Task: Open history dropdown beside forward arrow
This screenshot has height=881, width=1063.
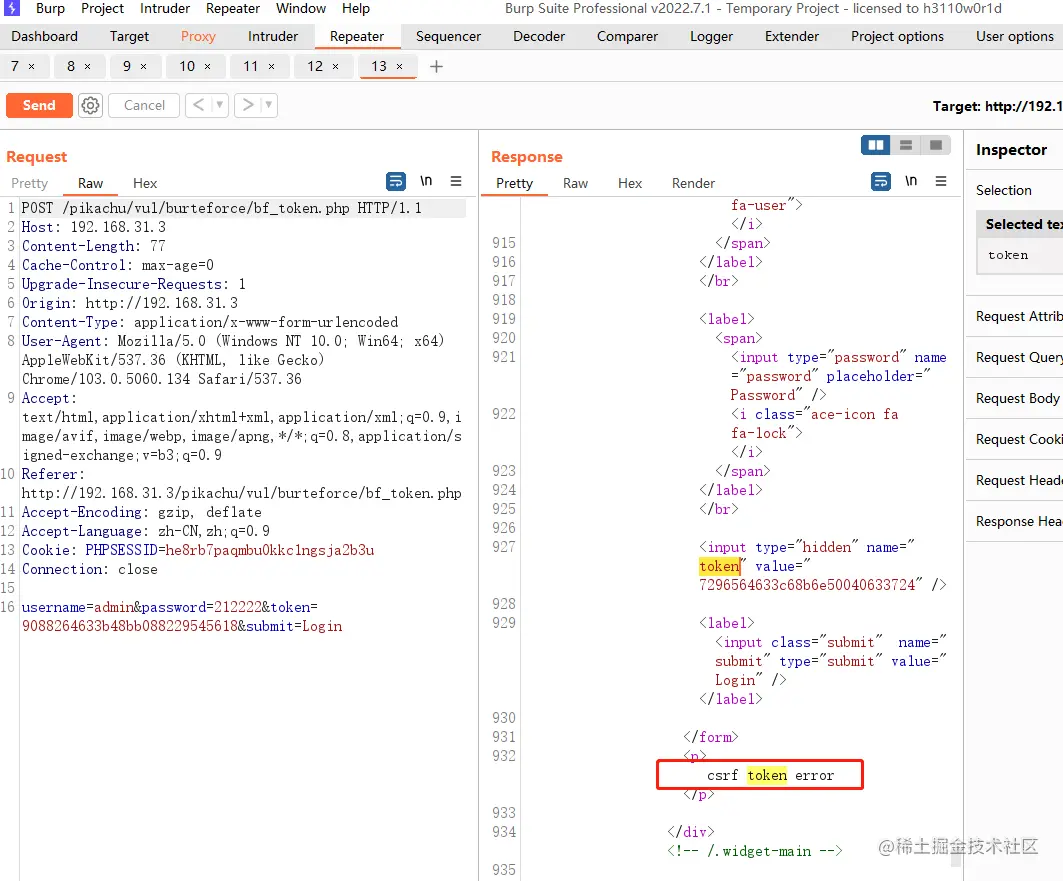Action: 269,105
